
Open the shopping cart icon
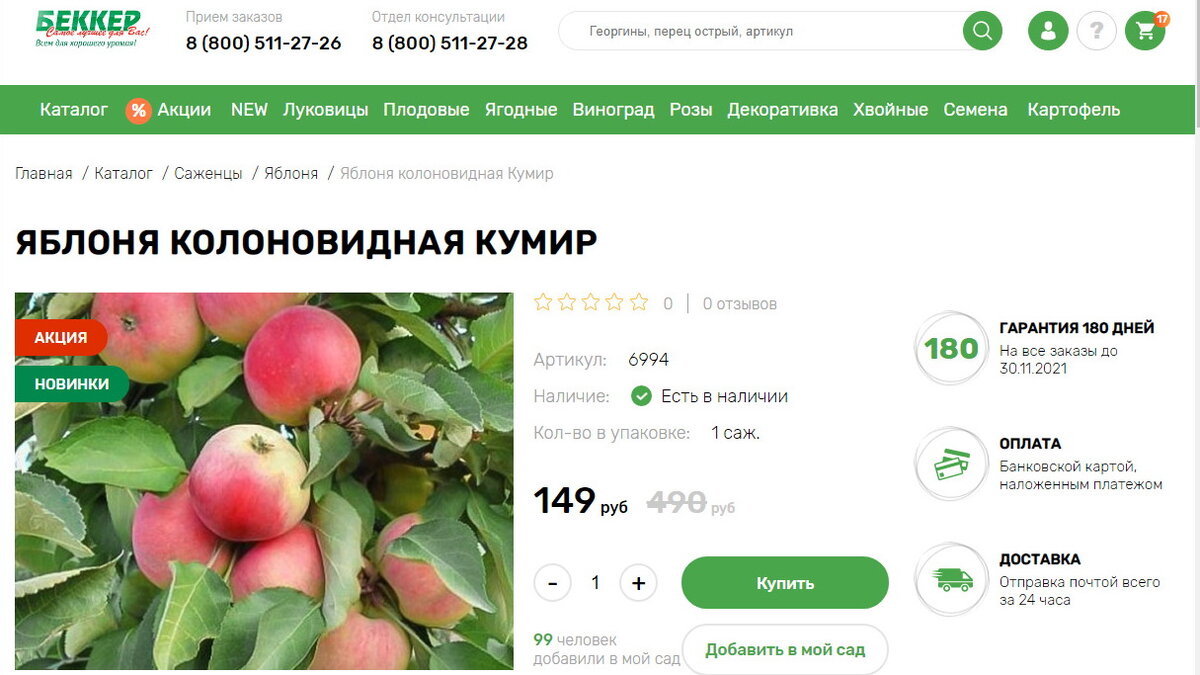click(x=1145, y=31)
